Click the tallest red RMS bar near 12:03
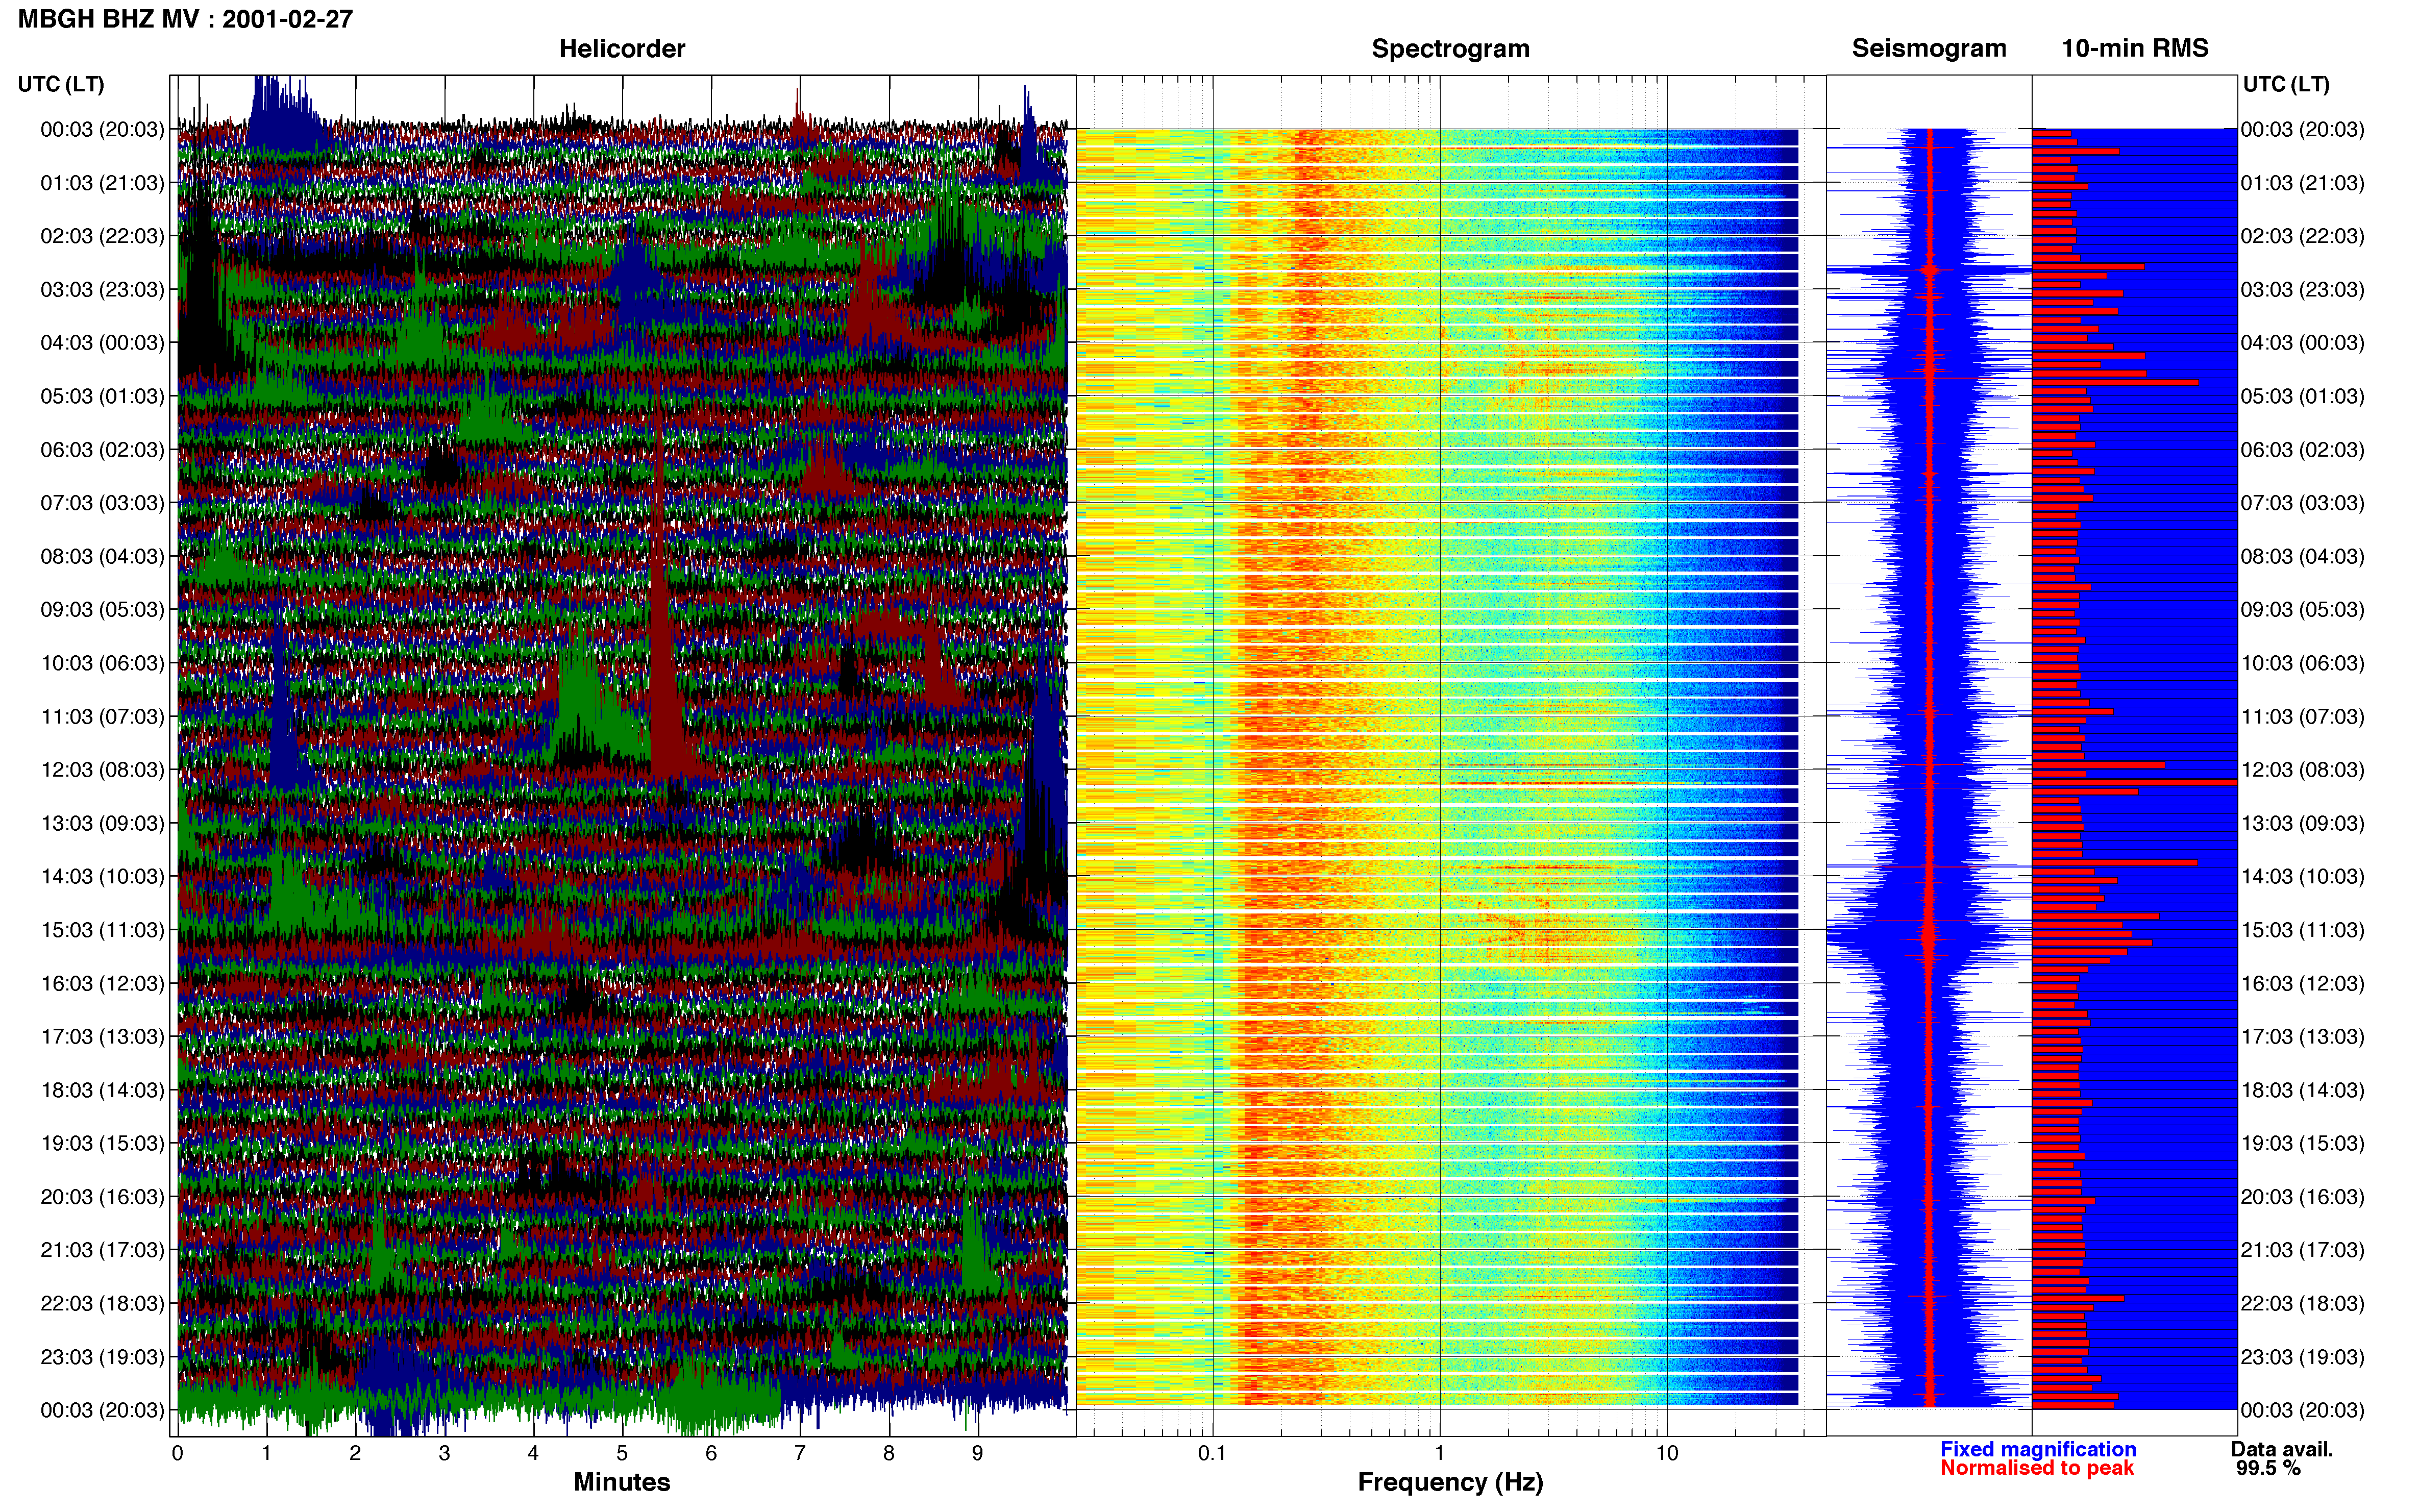This screenshot has width=2419, height=1512. [x=2134, y=782]
